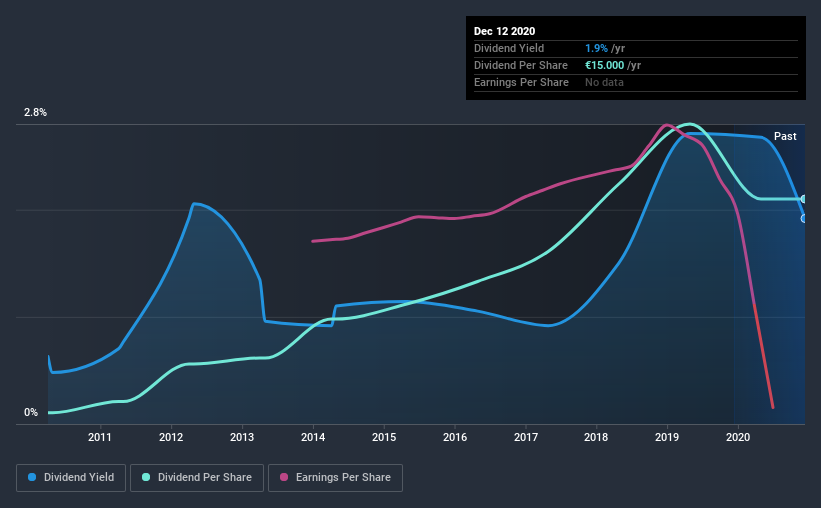Click the 2017 x-axis label
This screenshot has height=508, width=821.
point(526,437)
